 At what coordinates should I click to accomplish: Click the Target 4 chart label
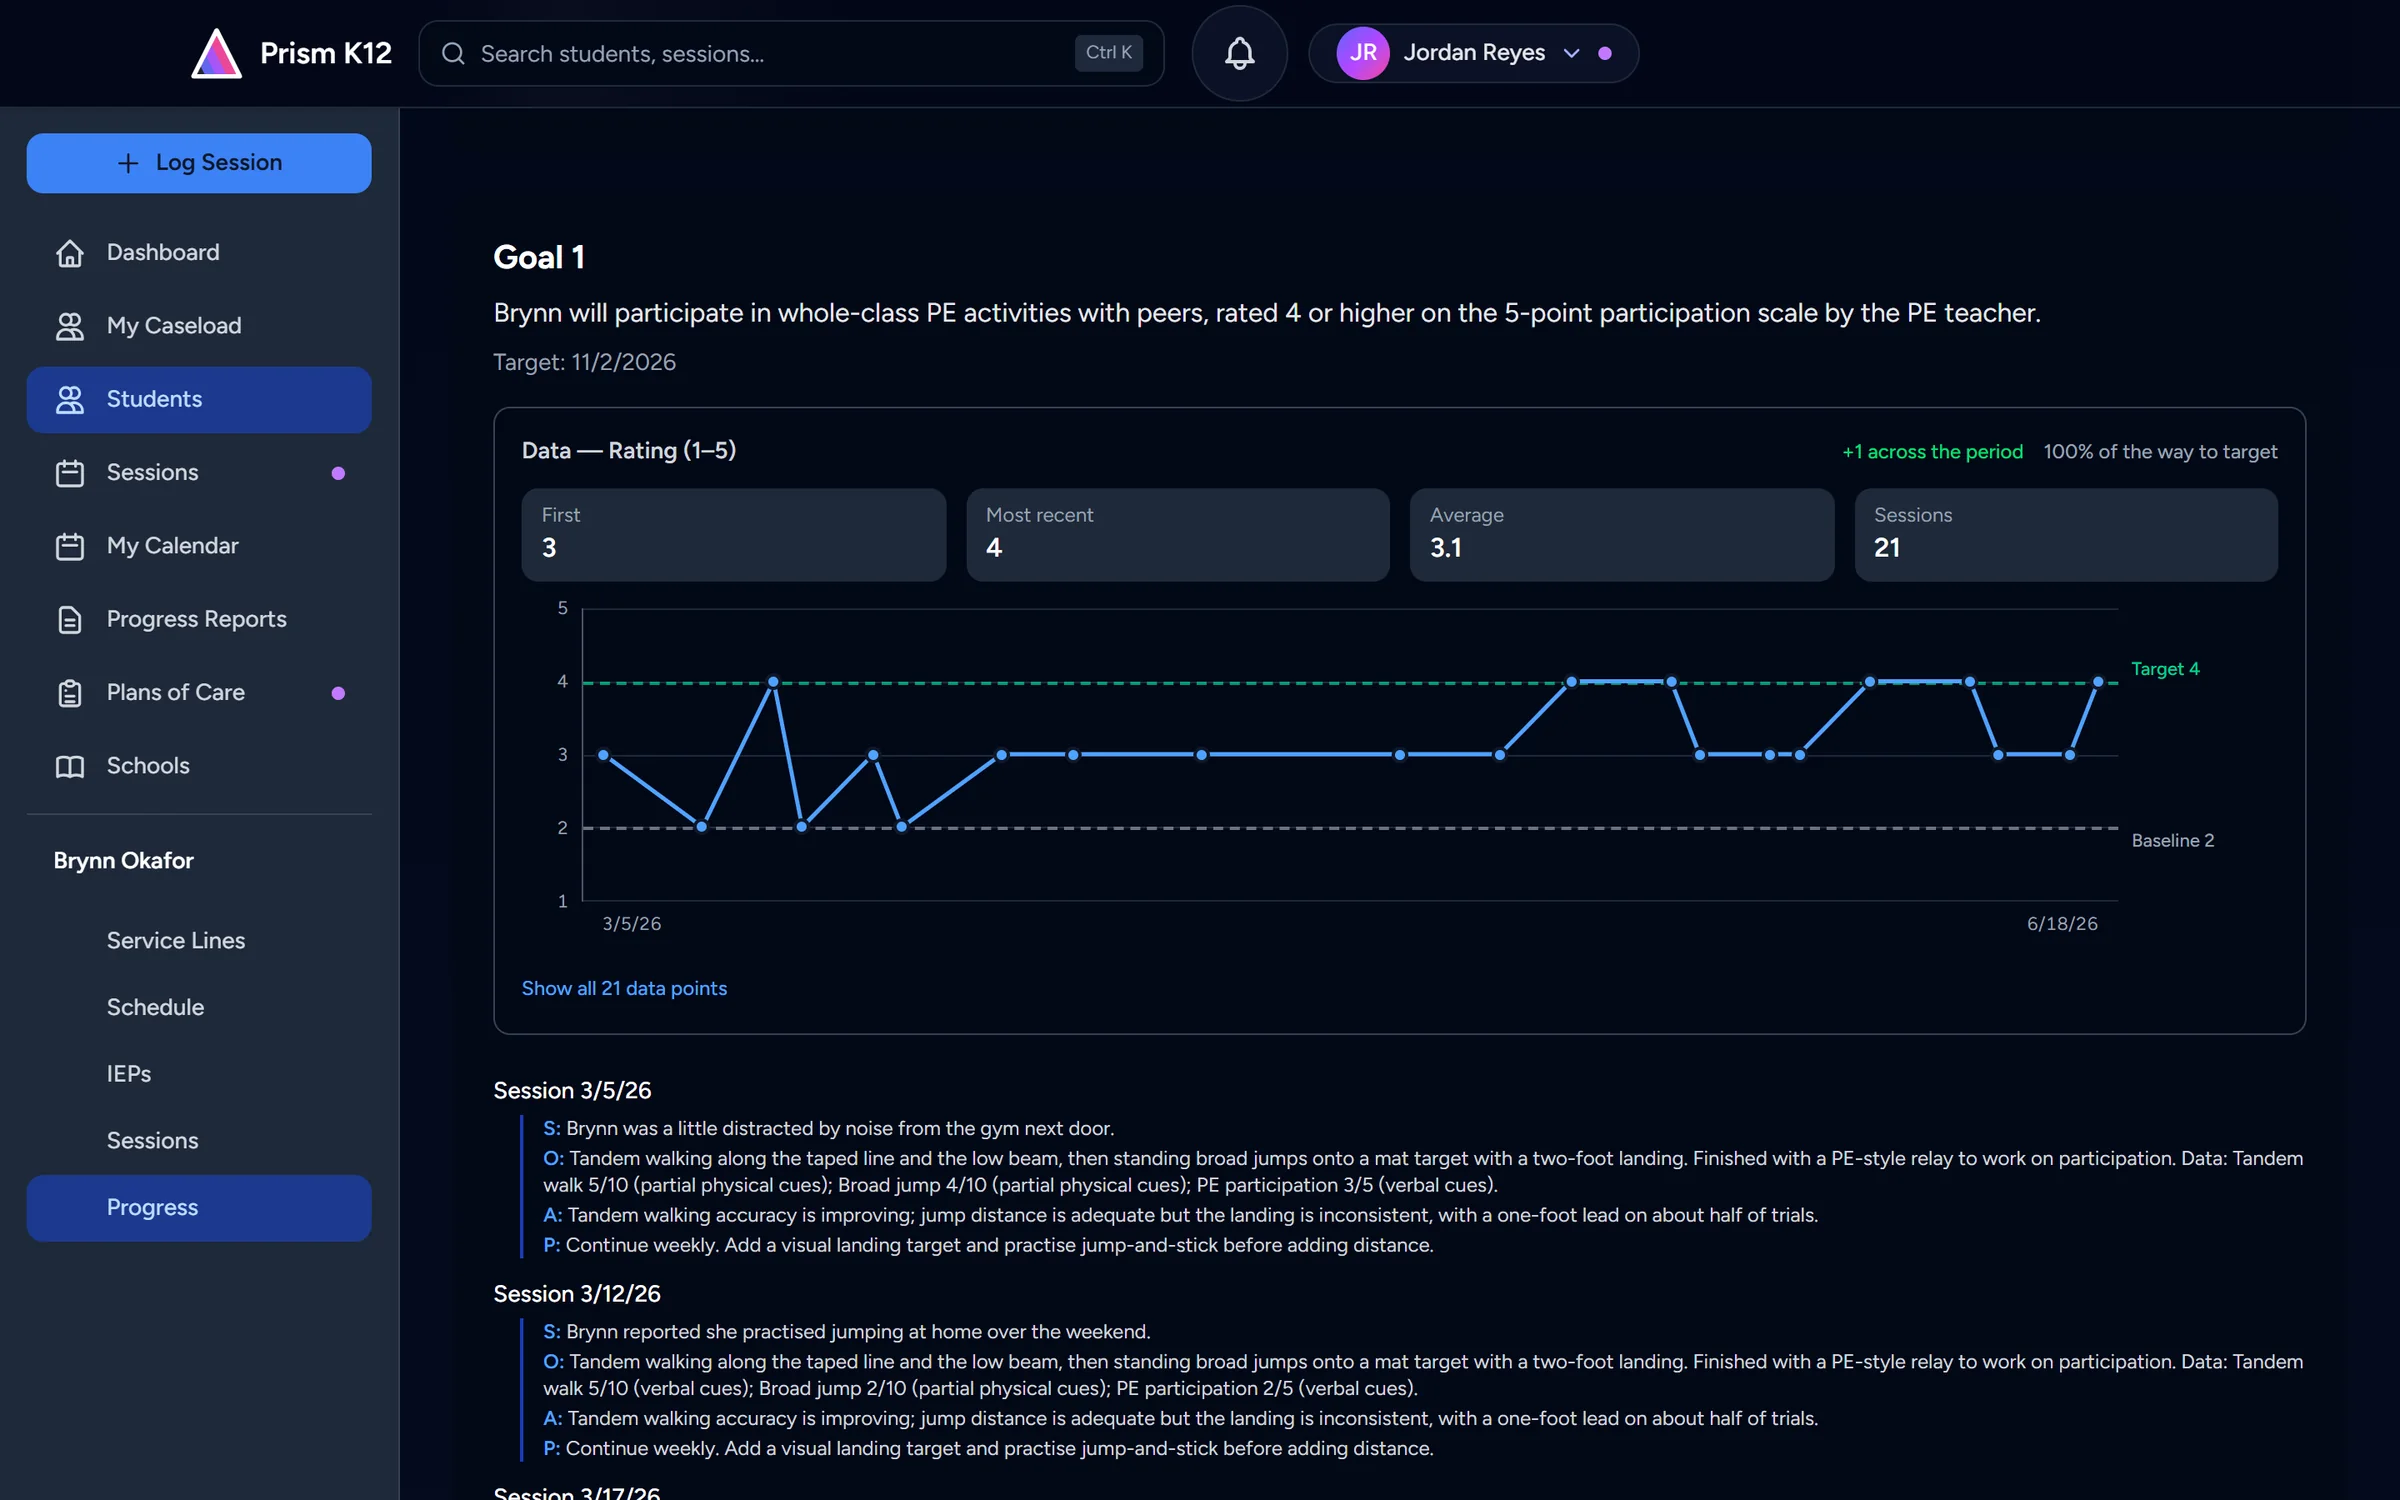[2165, 669]
